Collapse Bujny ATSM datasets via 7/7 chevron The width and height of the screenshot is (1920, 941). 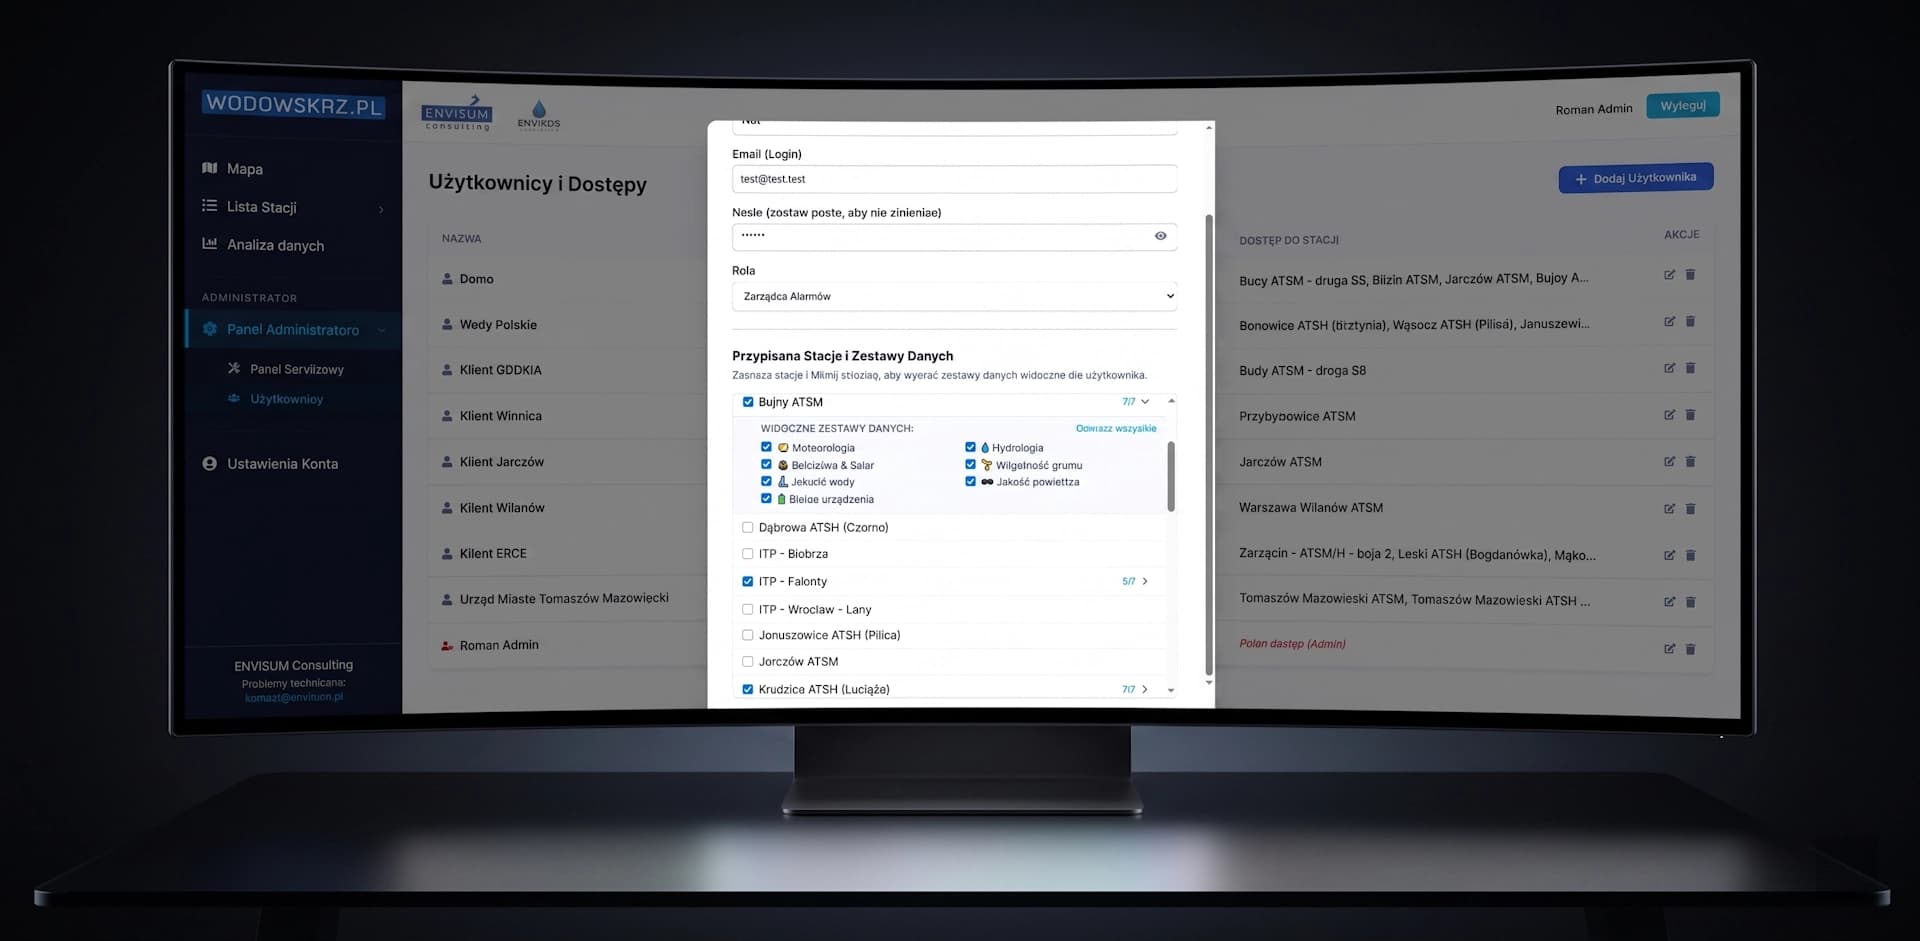pyautogui.click(x=1145, y=402)
